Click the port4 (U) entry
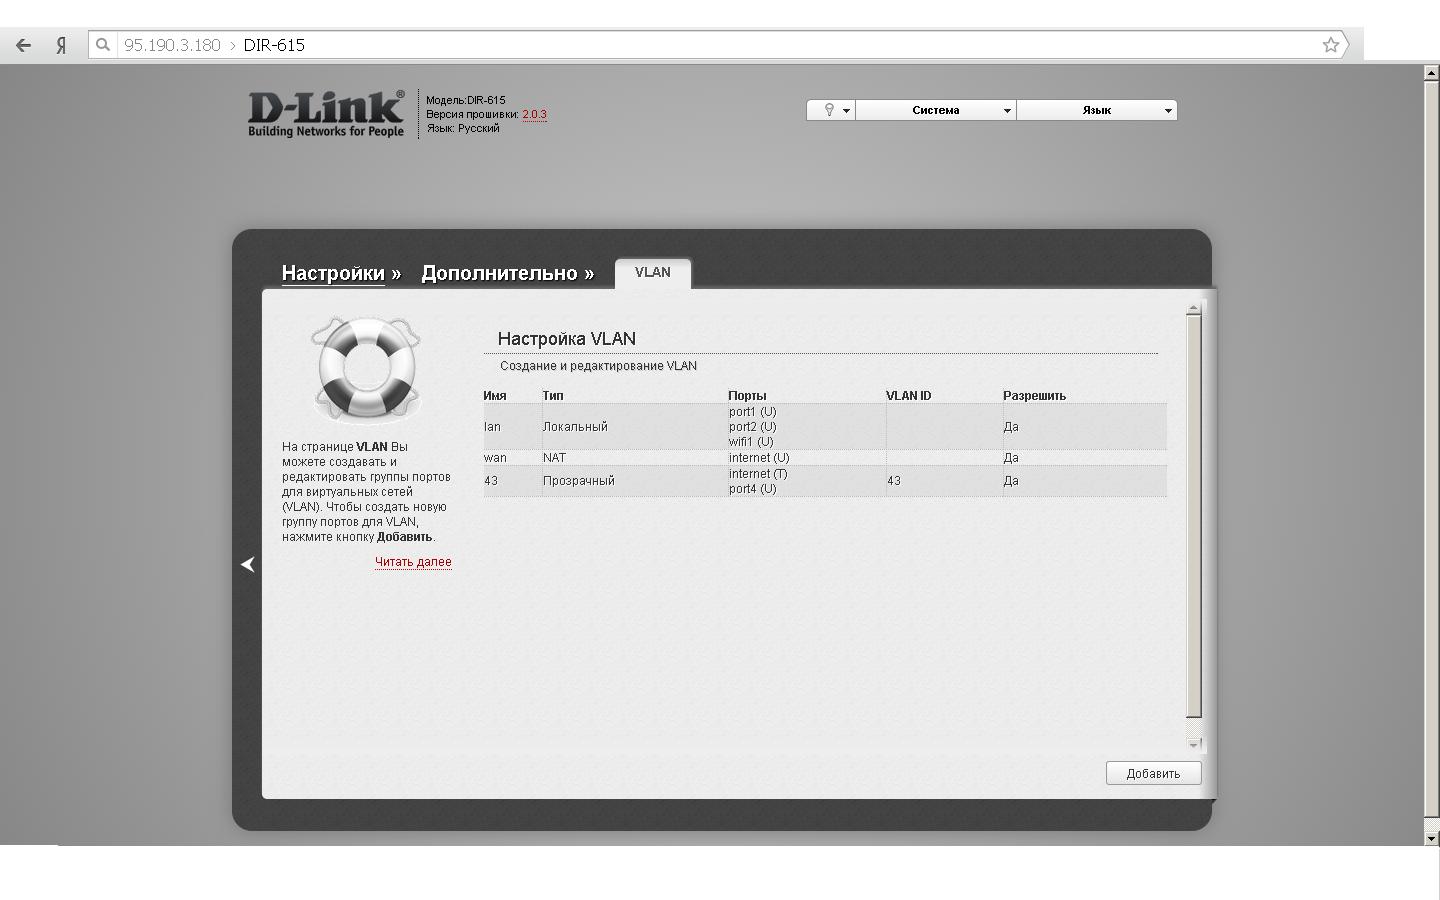Screen dimensions: 1440x900 [x=753, y=489]
